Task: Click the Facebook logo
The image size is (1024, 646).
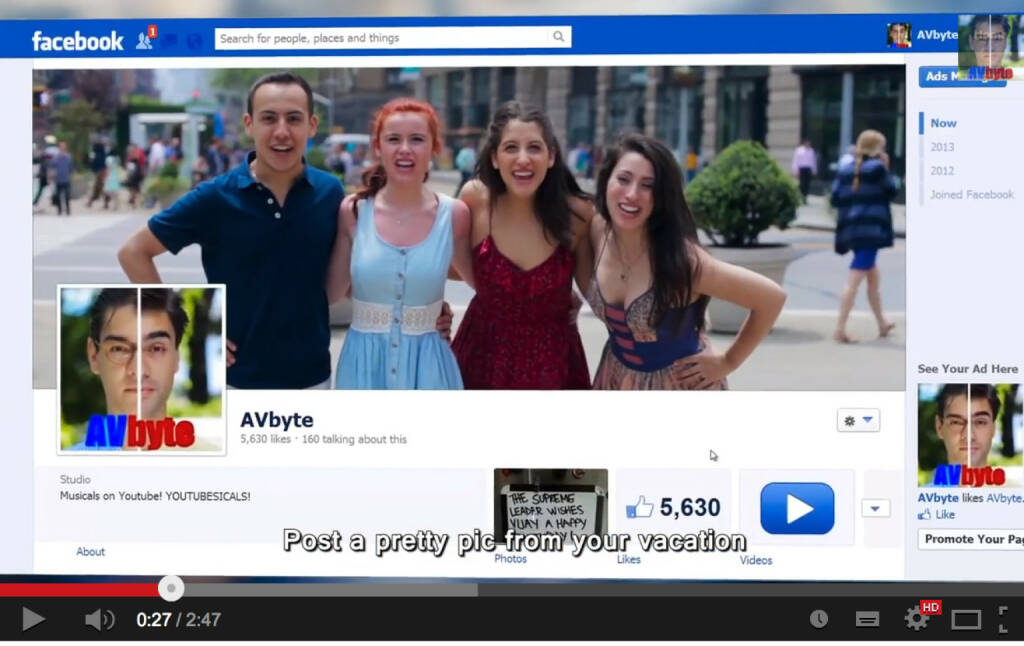Action: [77, 41]
